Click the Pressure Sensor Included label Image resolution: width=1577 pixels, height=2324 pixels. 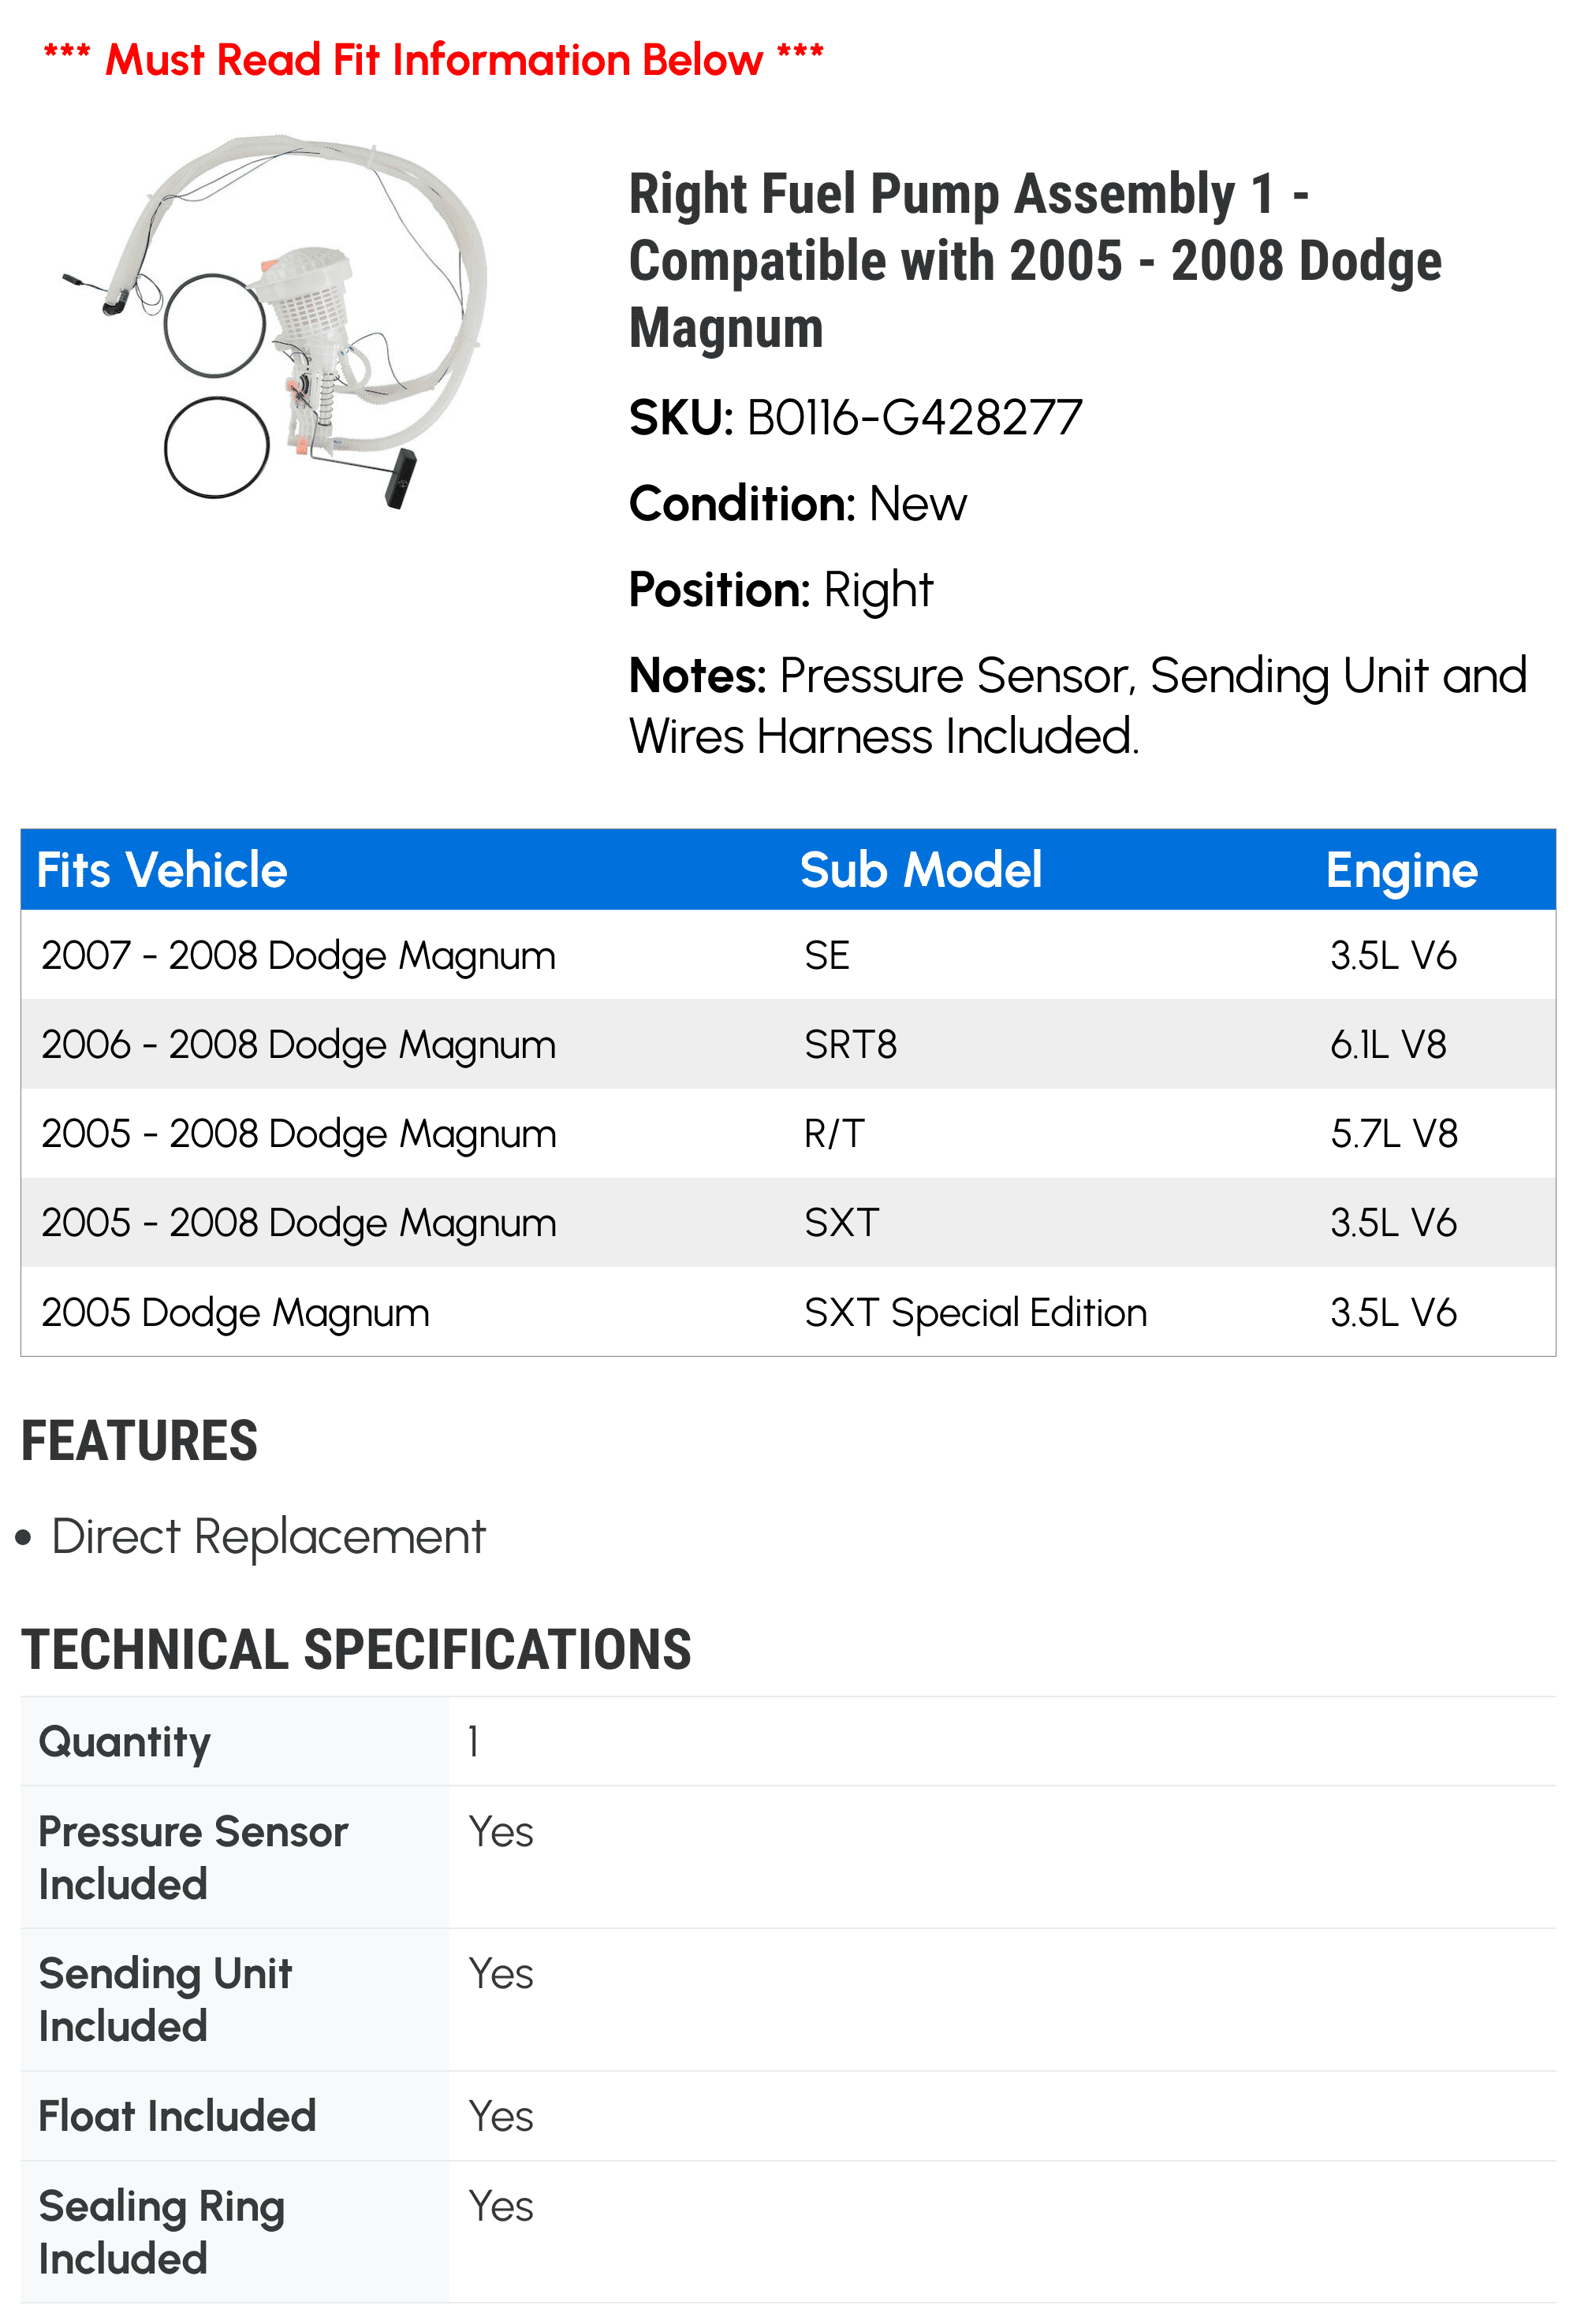point(193,1858)
